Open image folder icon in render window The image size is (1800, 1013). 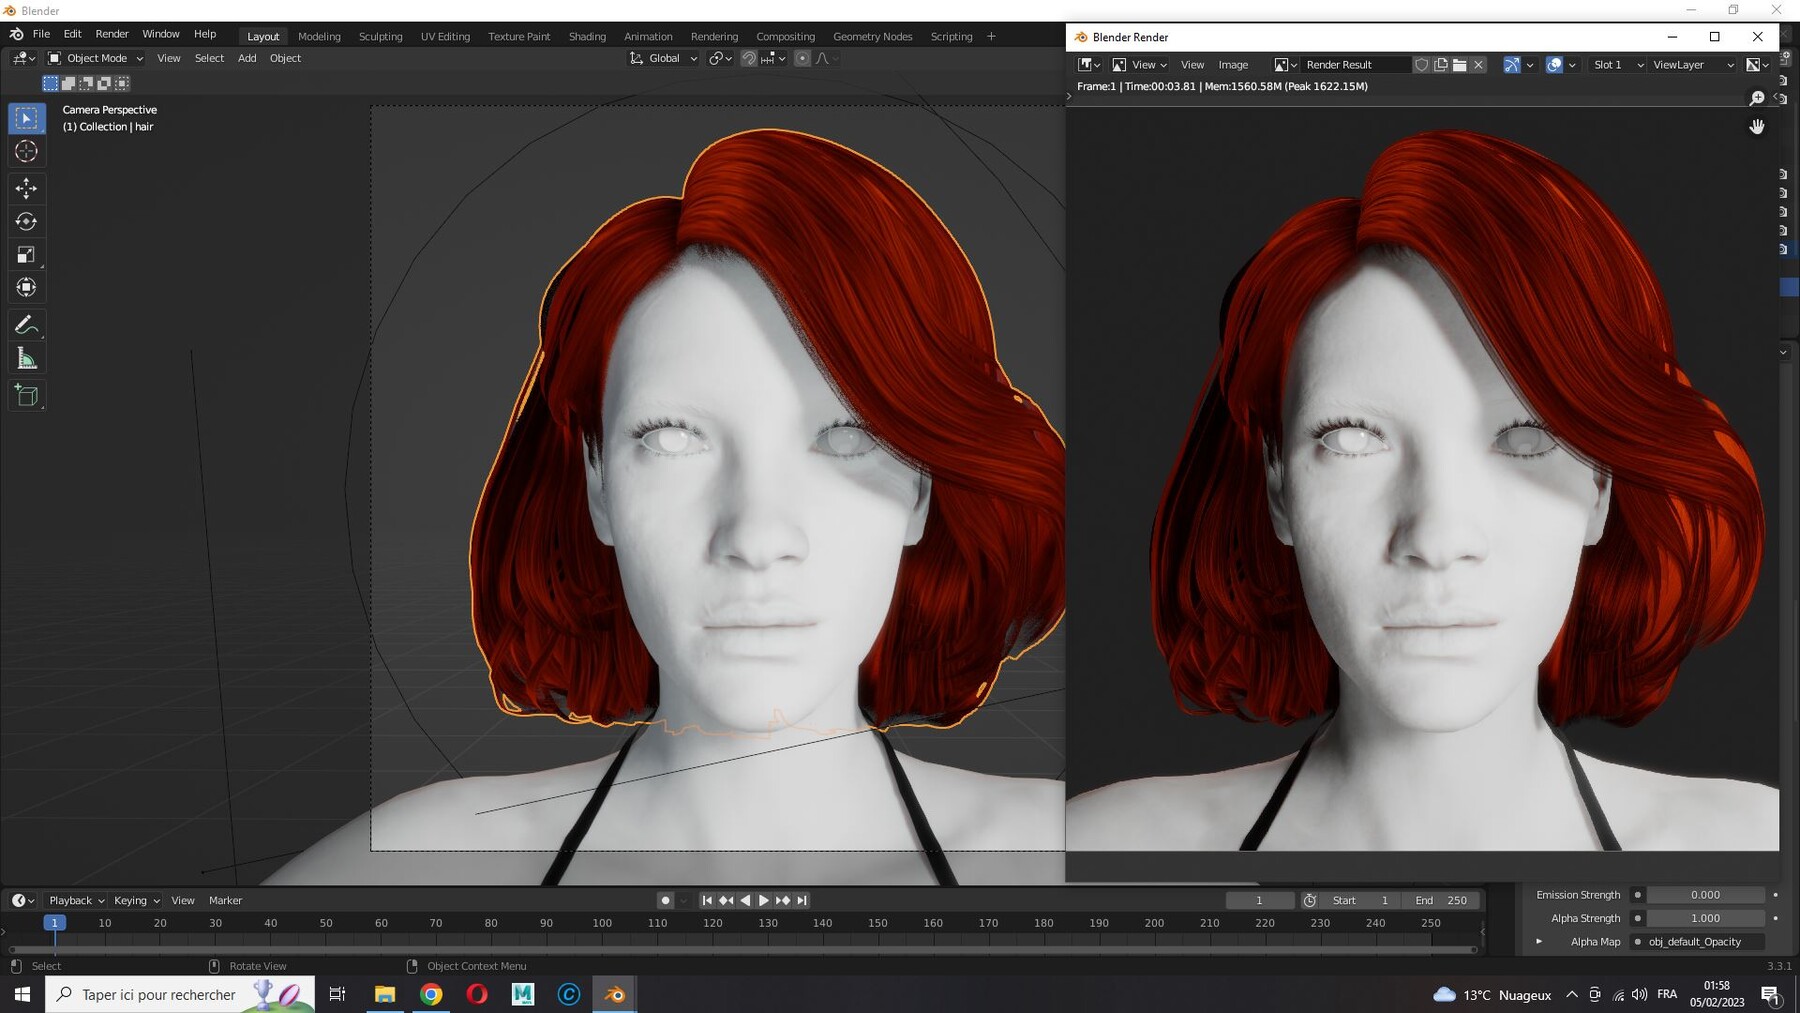point(1460,64)
